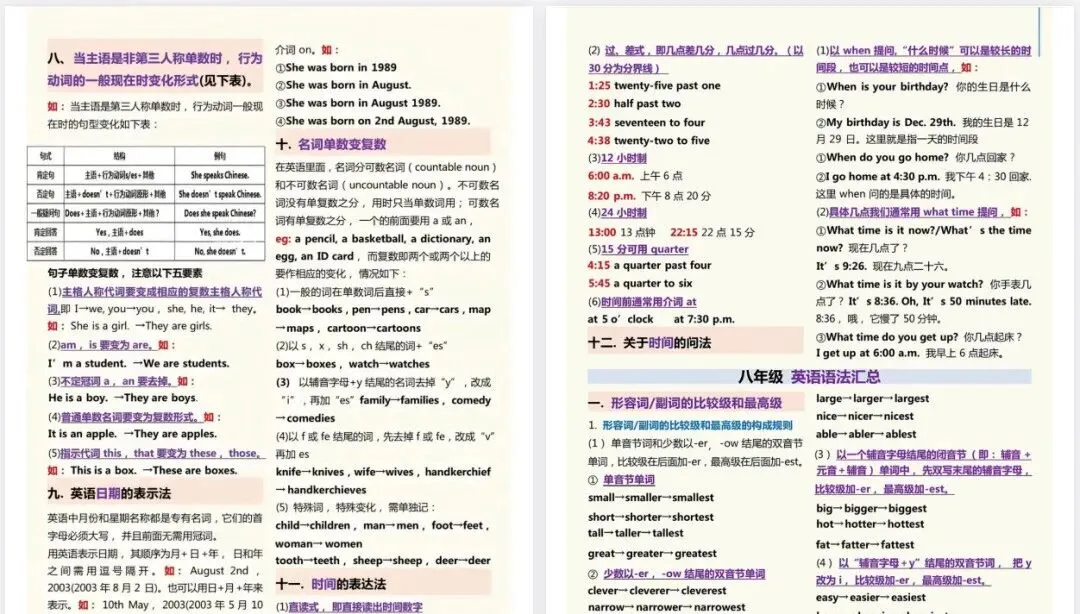This screenshot has width=1080, height=614.
Task: Select the line 'tall→taller→tallest'
Action: coord(636,533)
